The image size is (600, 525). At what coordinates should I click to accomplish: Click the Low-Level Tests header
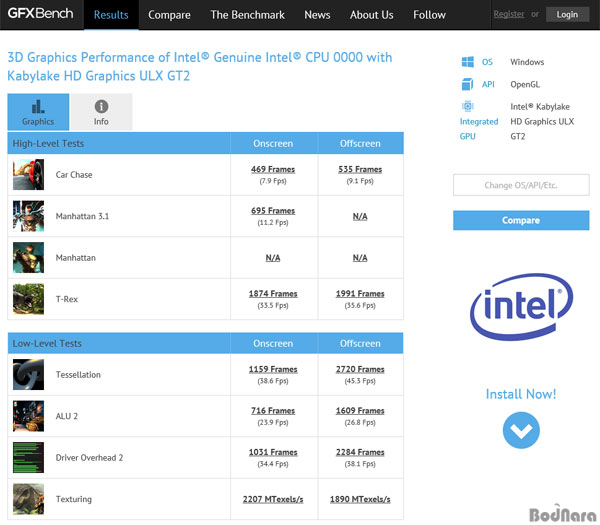pos(47,343)
